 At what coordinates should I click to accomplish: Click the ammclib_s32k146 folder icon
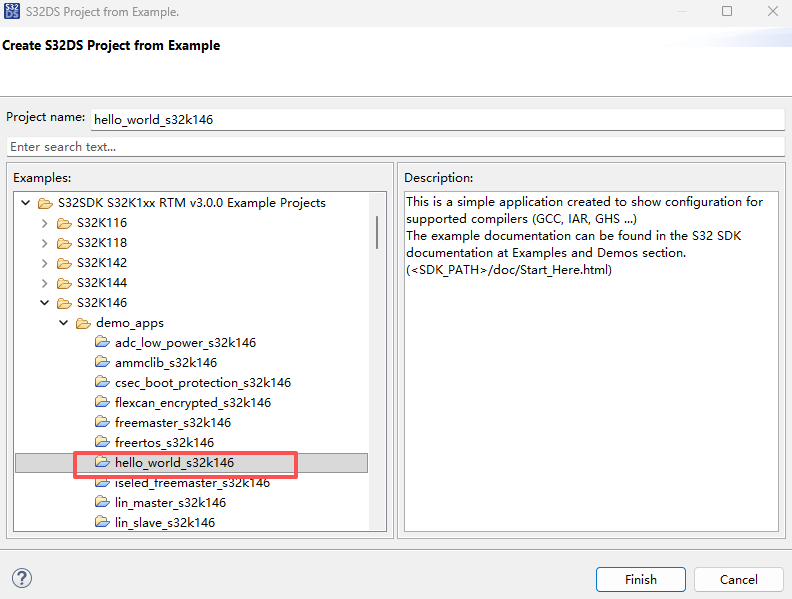(103, 362)
